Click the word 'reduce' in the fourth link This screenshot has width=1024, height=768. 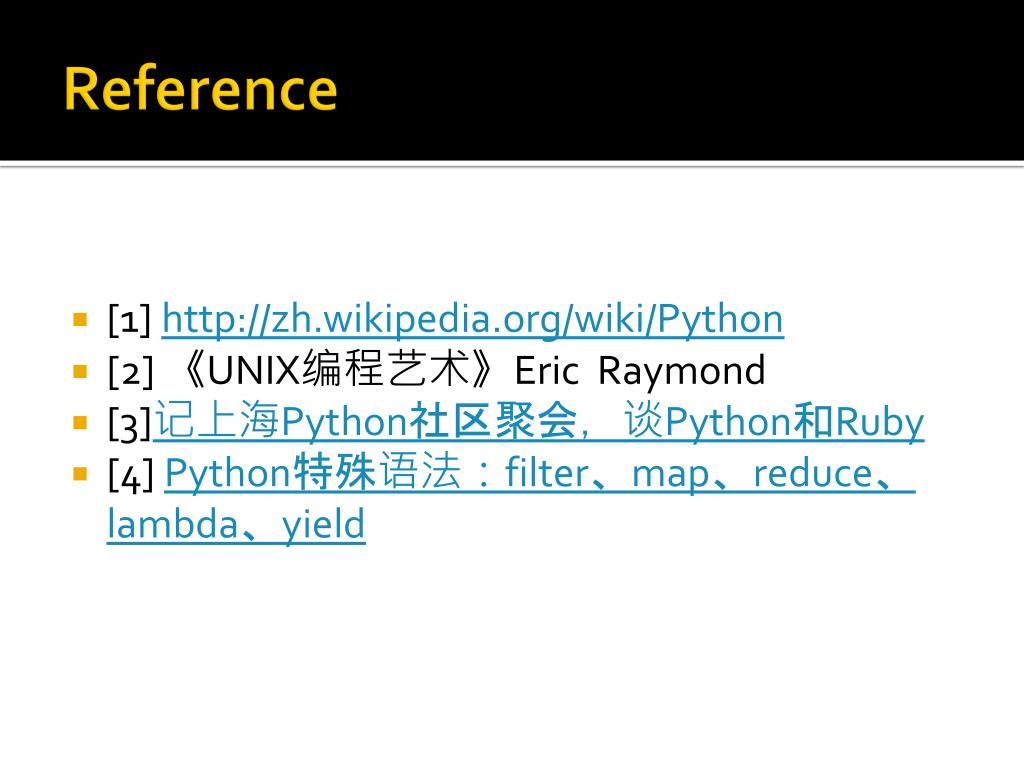813,473
